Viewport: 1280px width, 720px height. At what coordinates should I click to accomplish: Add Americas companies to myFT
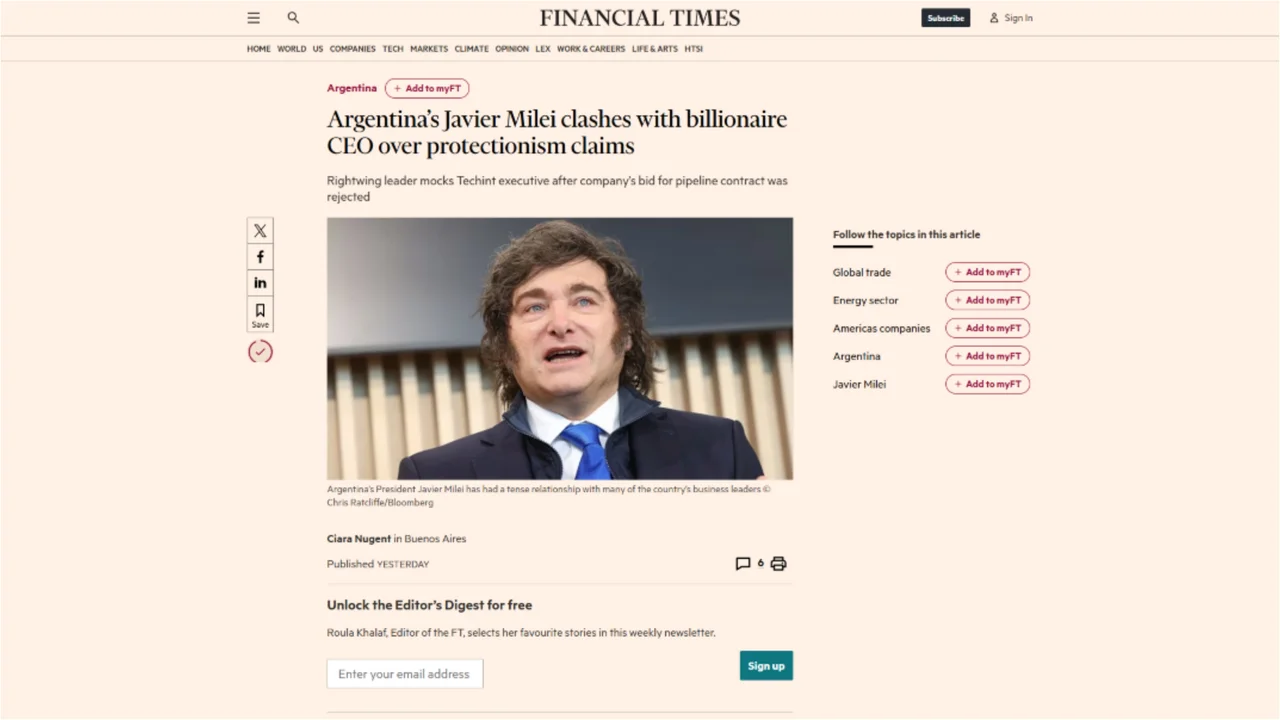point(987,328)
